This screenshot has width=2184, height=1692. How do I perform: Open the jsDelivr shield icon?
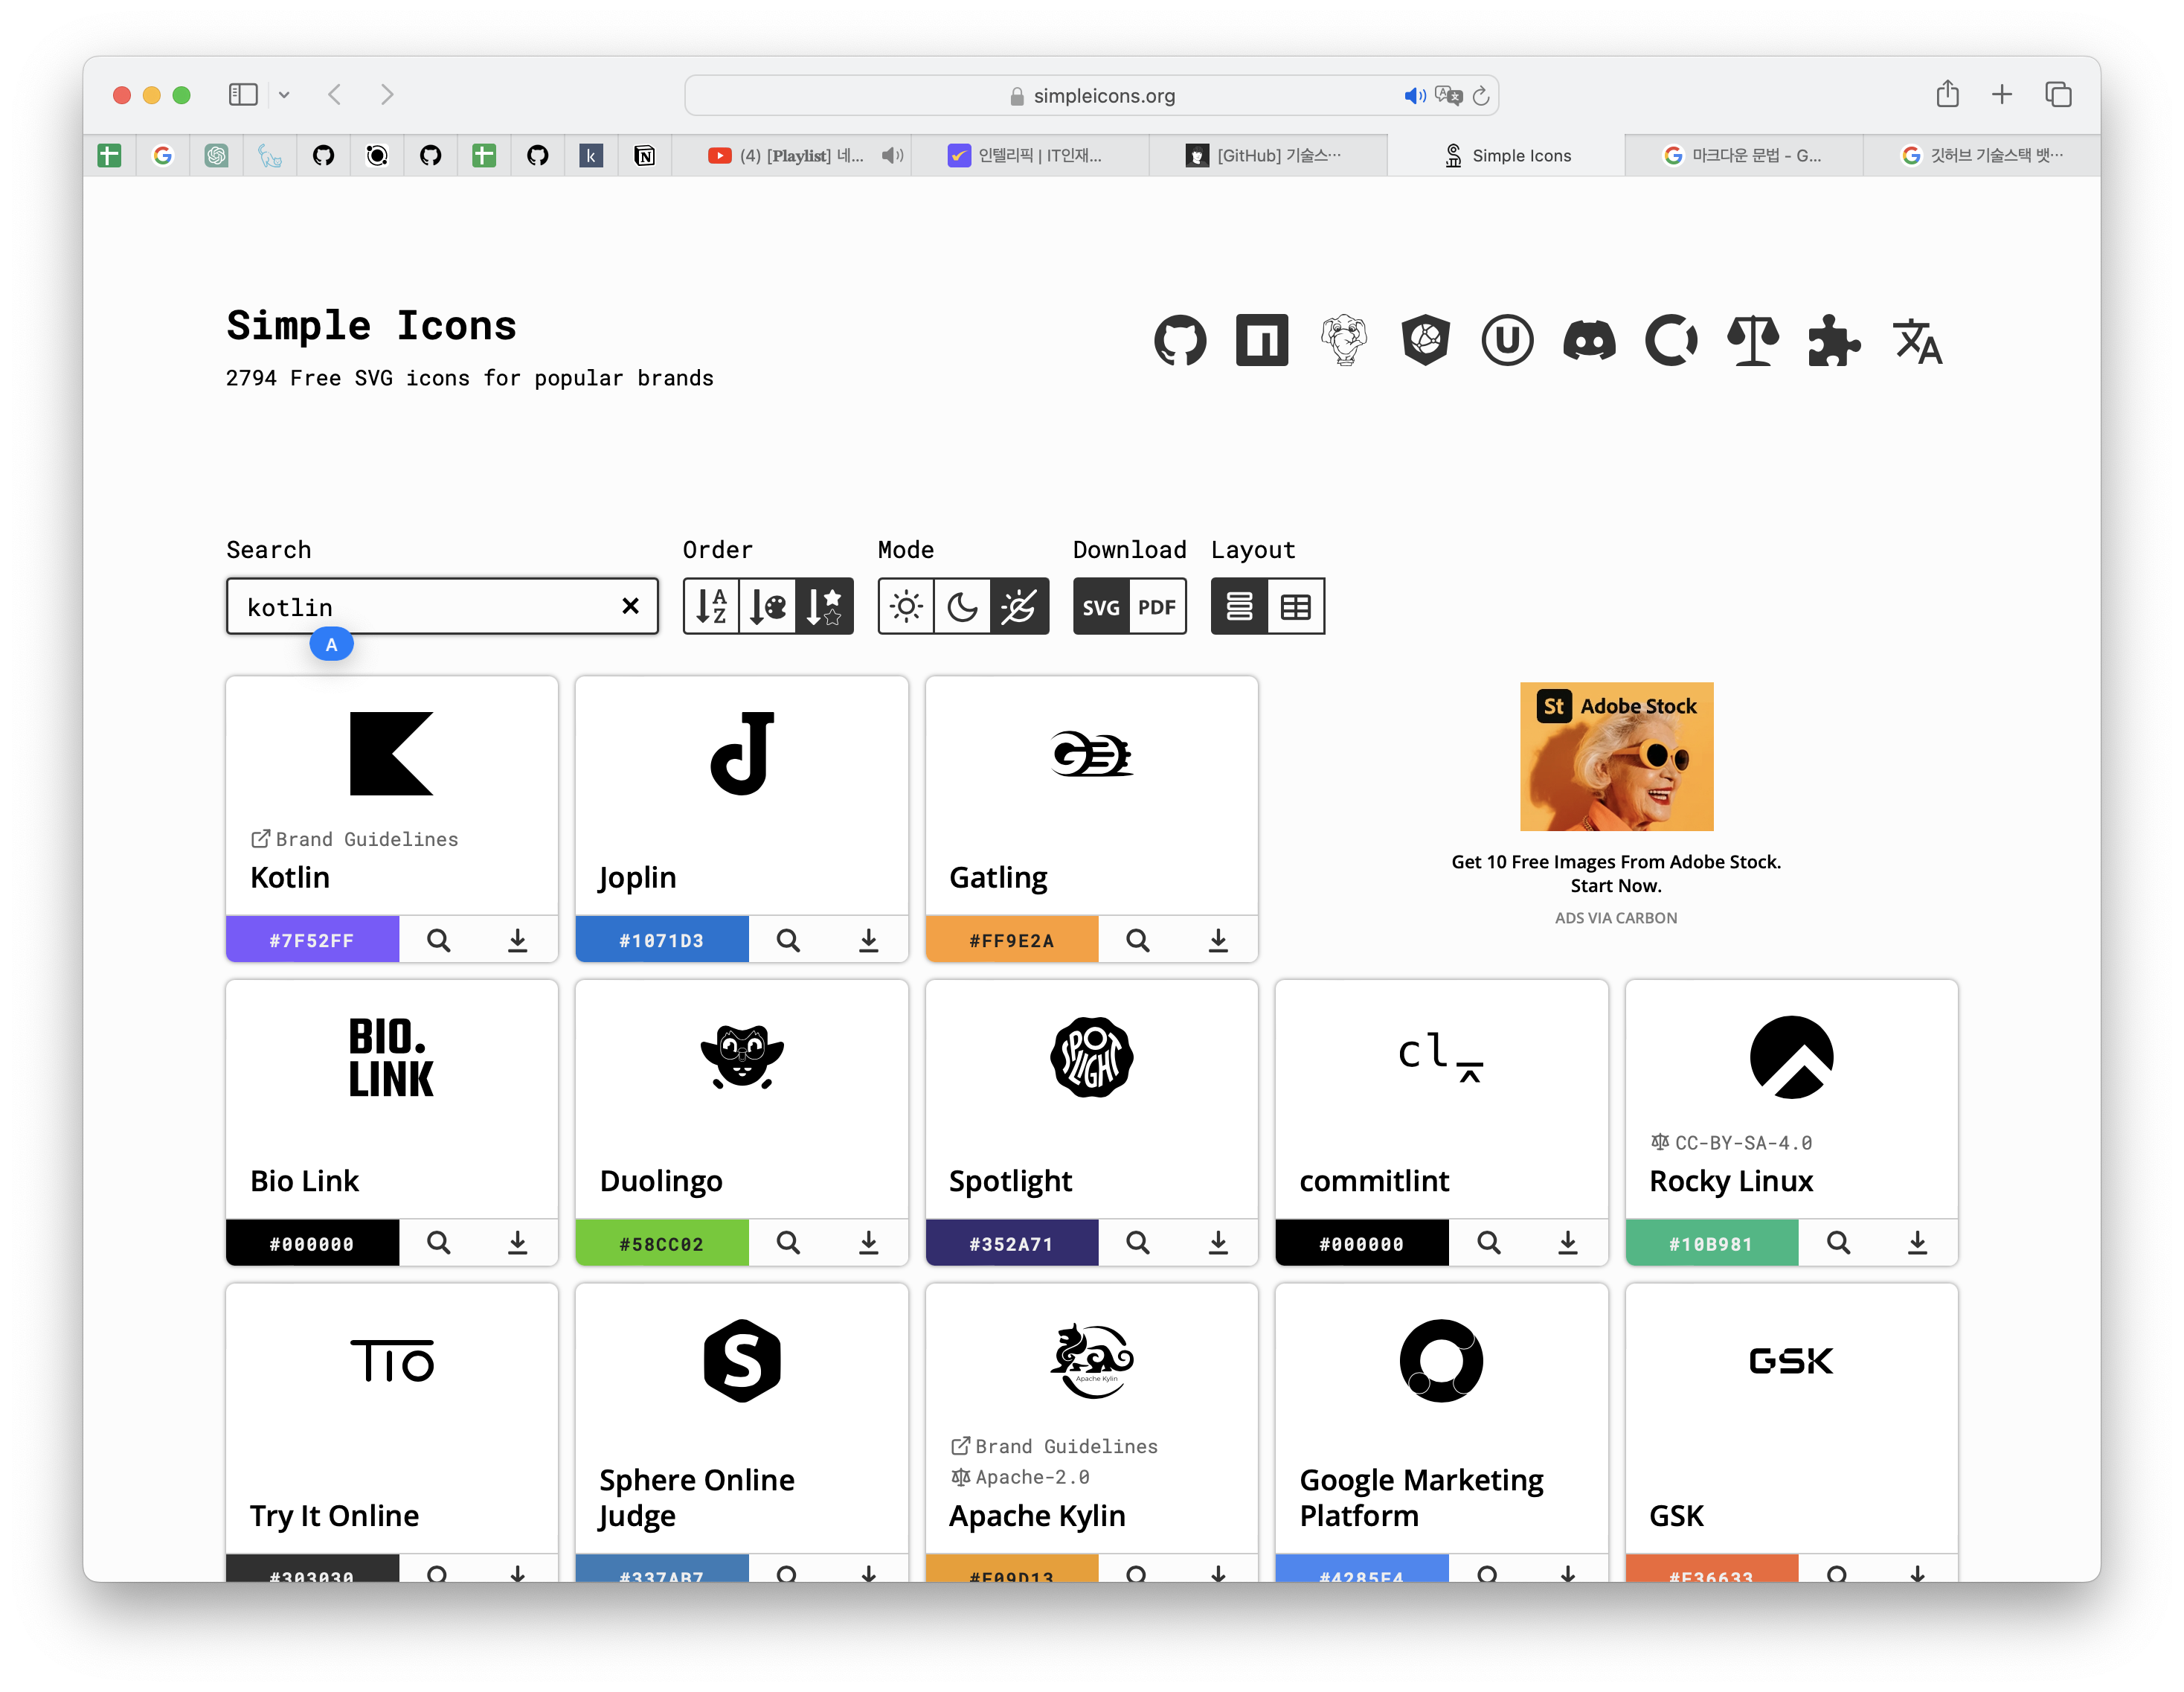1426,341
